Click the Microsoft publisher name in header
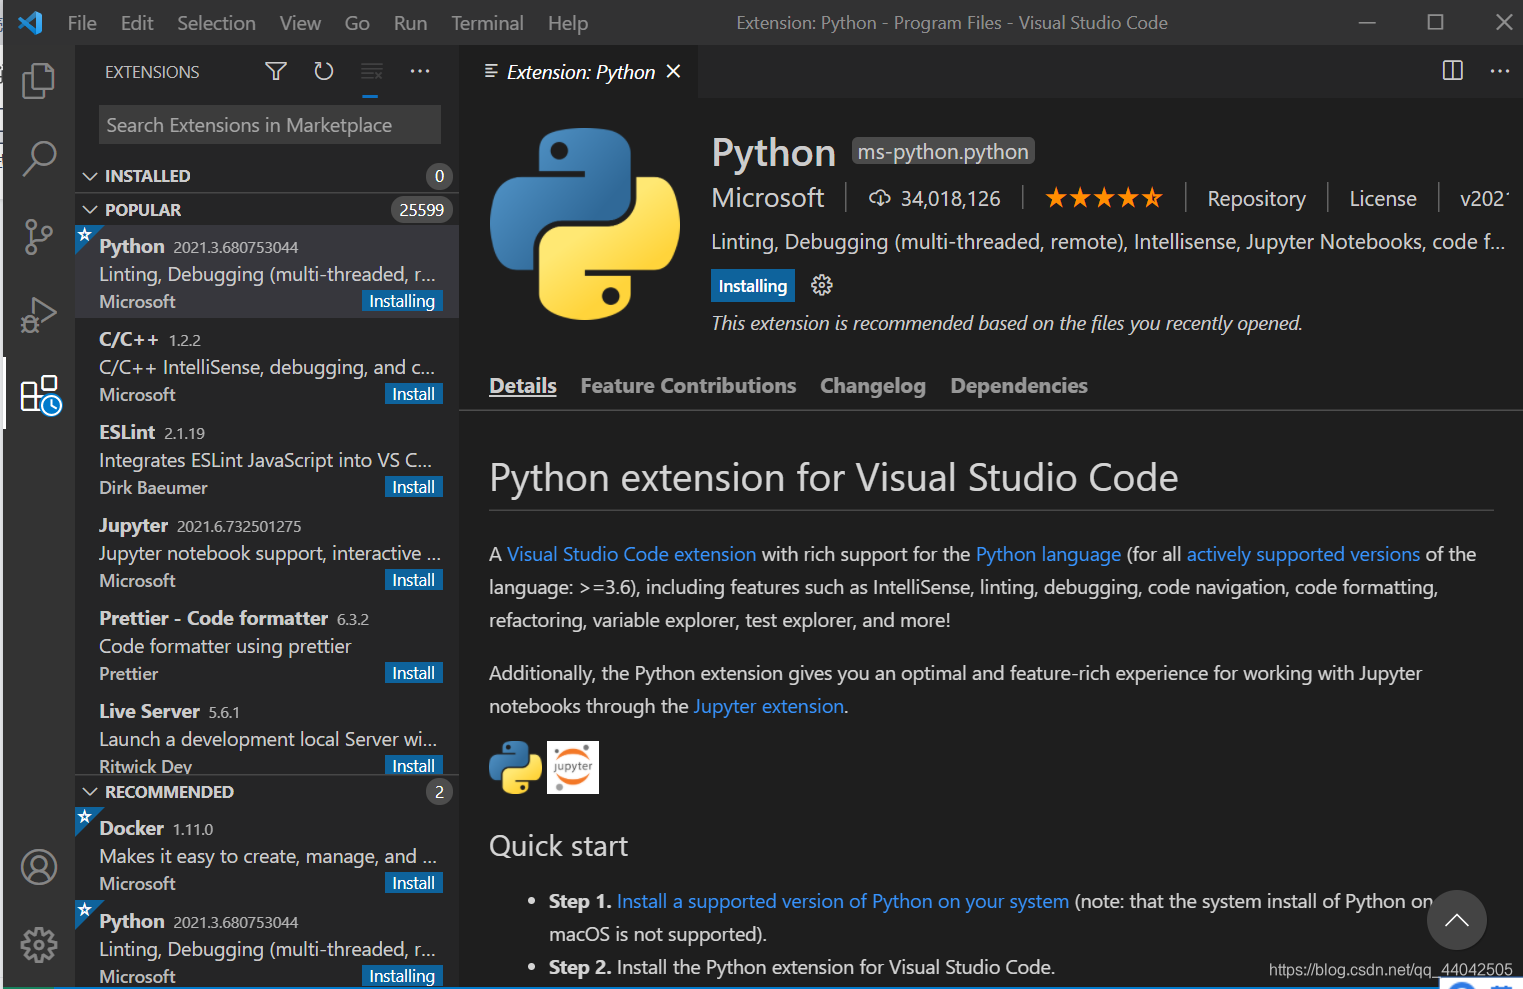Screen dimensions: 1523x989 point(768,198)
